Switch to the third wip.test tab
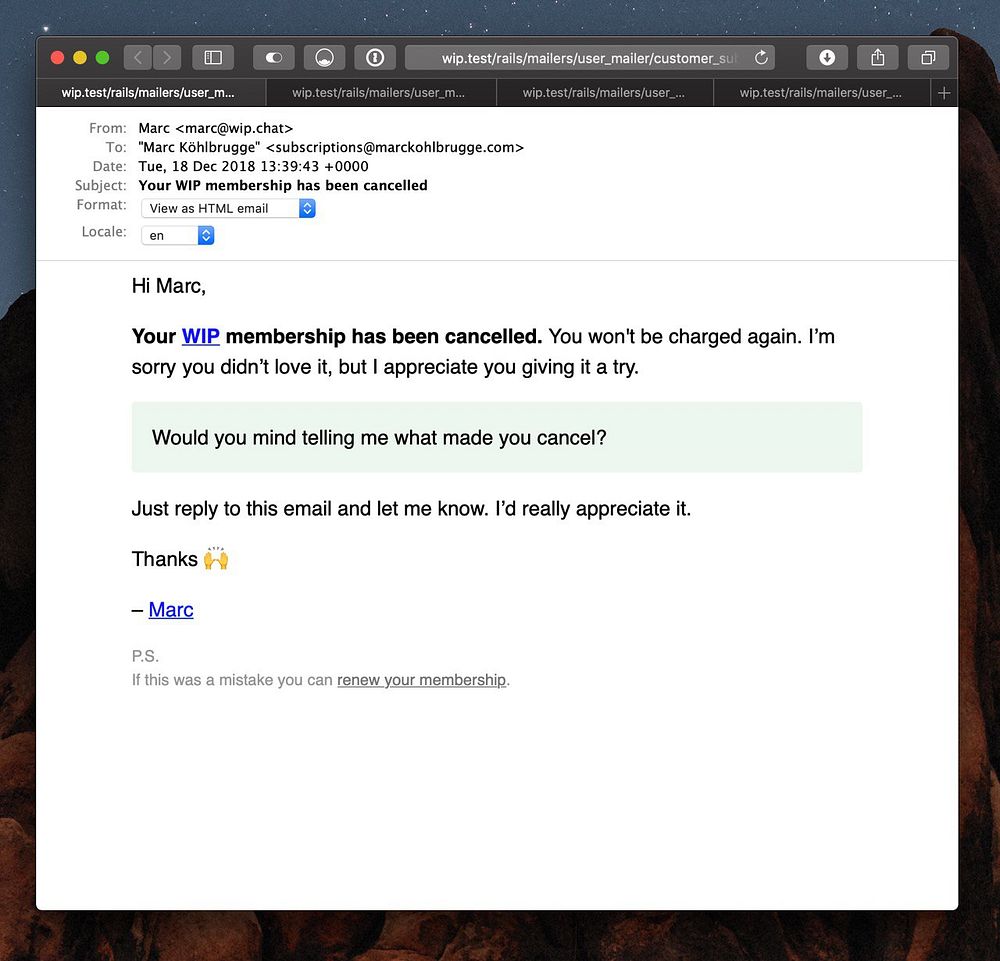 point(605,93)
